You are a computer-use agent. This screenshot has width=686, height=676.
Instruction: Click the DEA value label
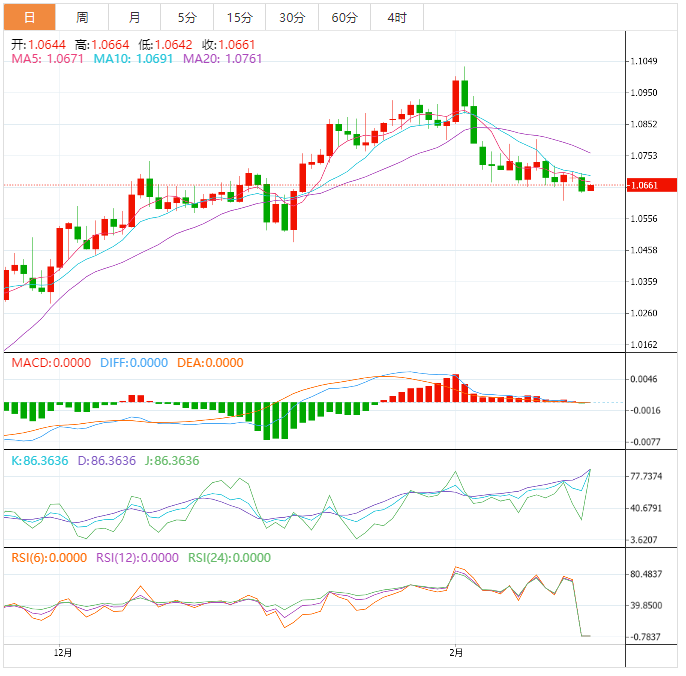coord(209,363)
